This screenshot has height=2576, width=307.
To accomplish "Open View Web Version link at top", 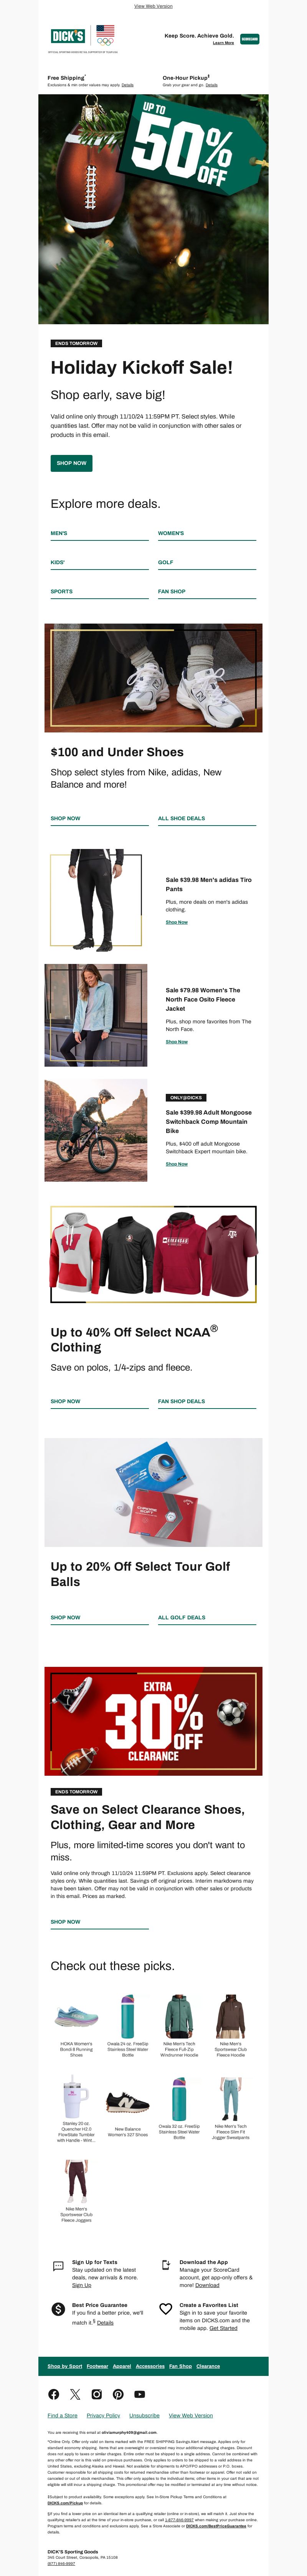I will click(x=153, y=6).
